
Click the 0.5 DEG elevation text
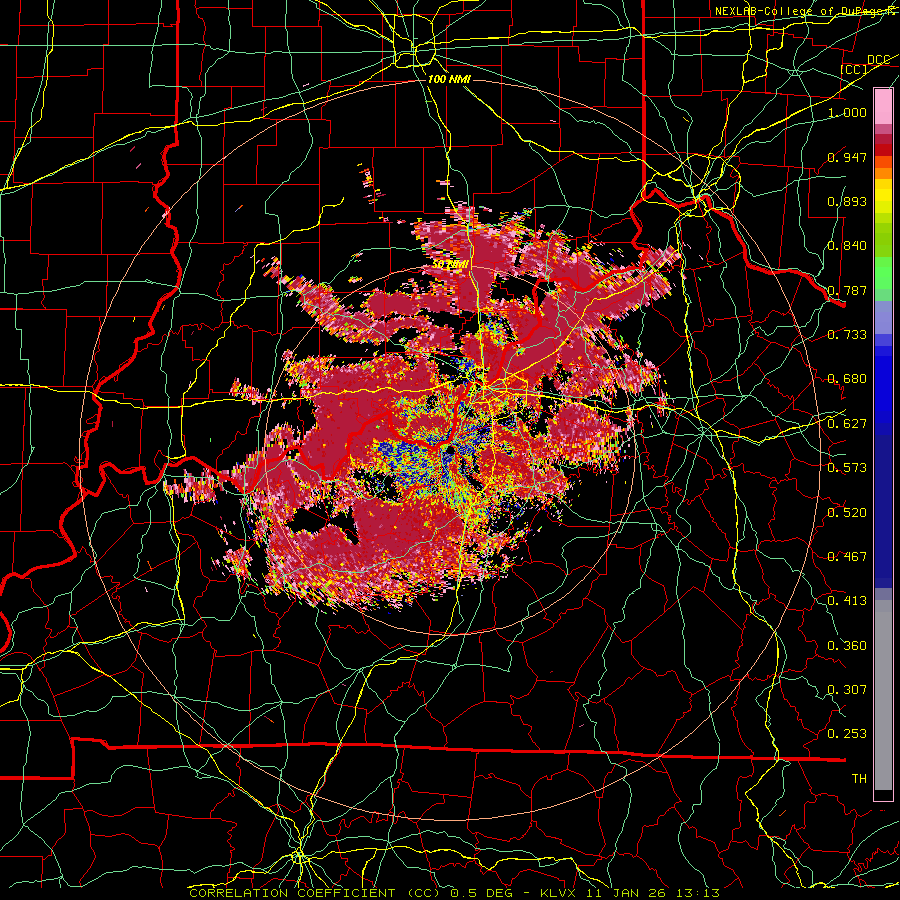481,893
